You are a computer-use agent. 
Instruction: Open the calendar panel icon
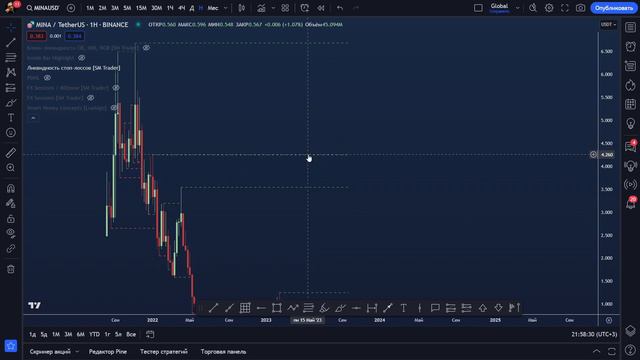pyautogui.click(x=631, y=104)
